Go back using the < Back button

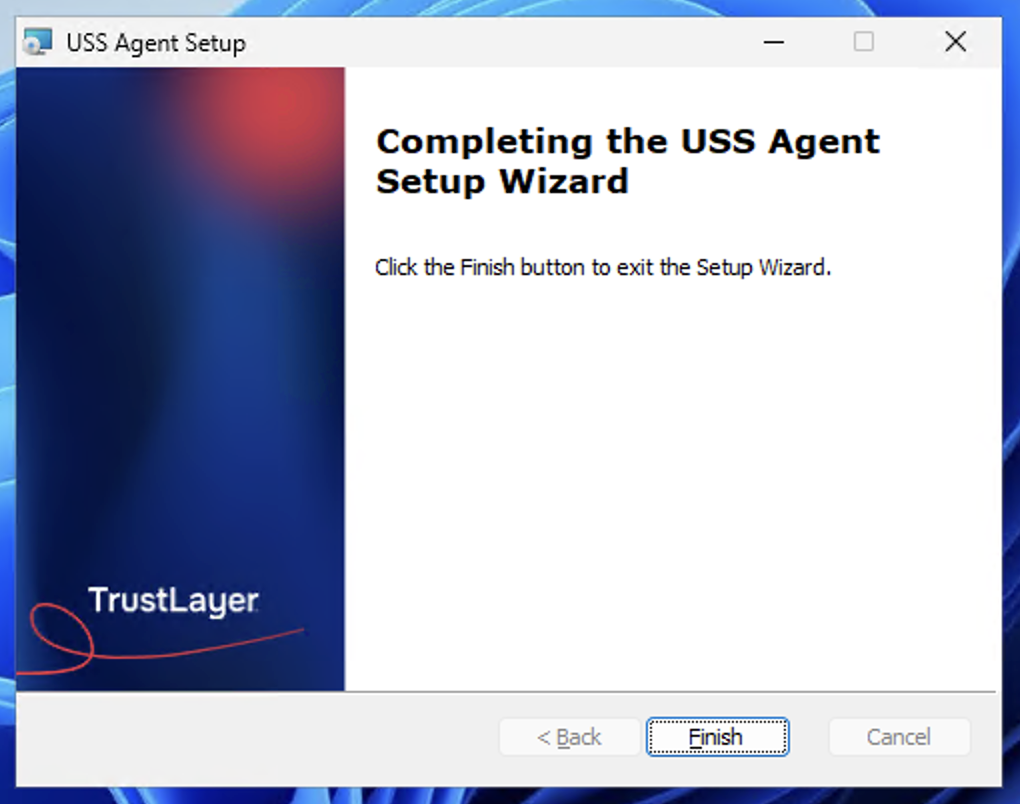(569, 737)
